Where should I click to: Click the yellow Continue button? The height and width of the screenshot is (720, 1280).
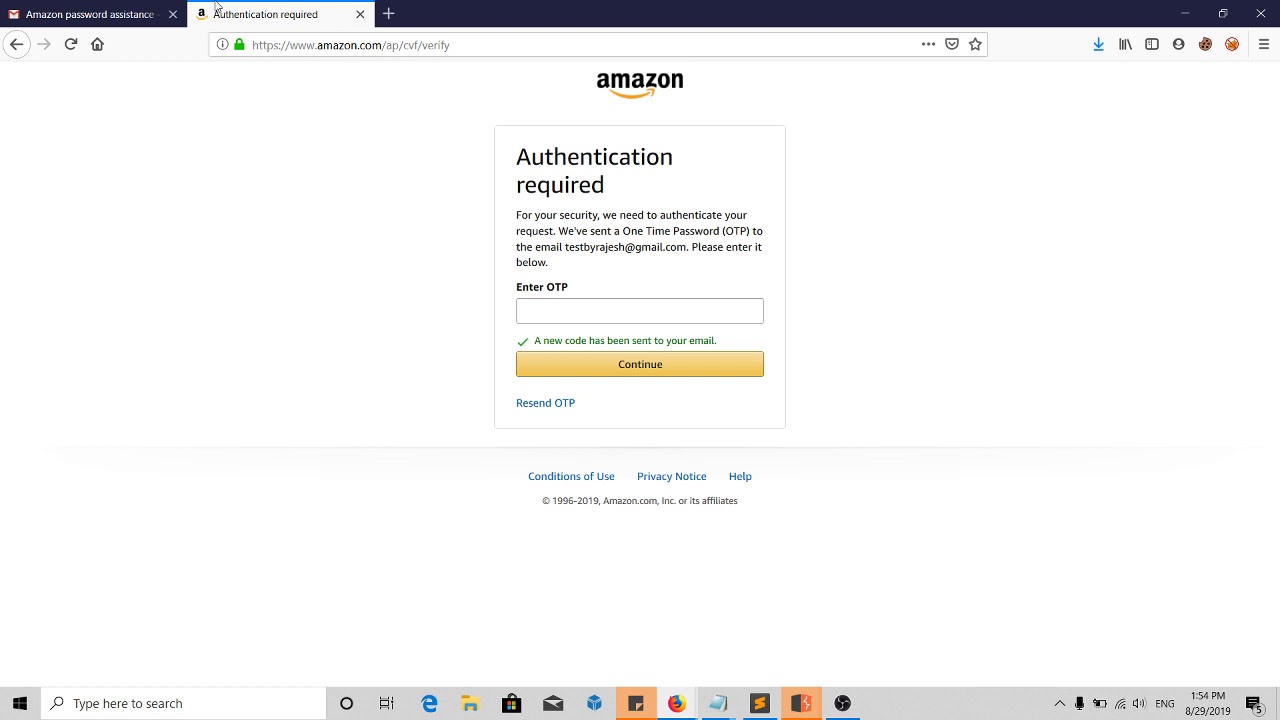coord(640,364)
